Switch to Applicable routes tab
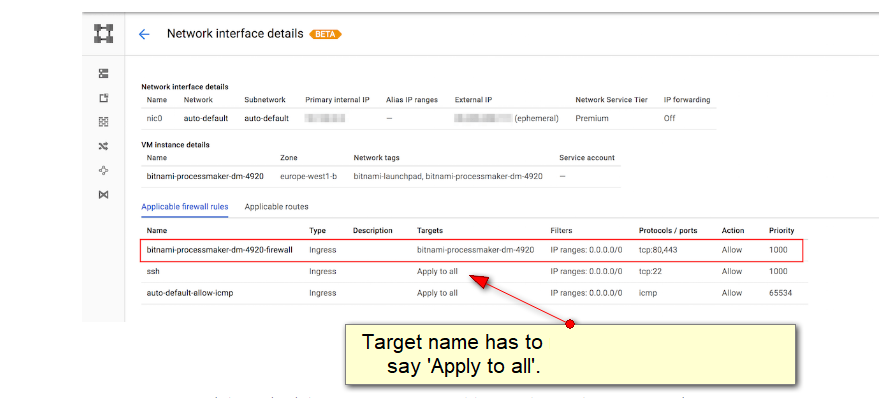The image size is (879, 398). [x=276, y=206]
